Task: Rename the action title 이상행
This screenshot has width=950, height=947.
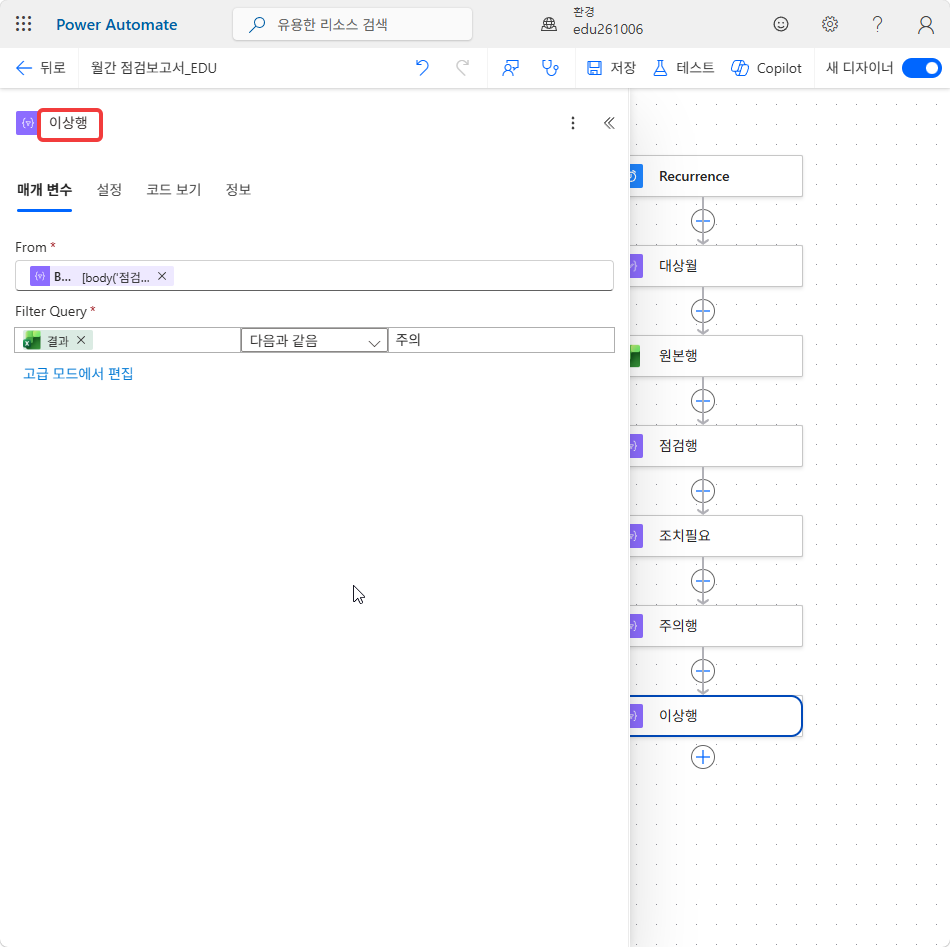Action: pyautogui.click(x=69, y=124)
